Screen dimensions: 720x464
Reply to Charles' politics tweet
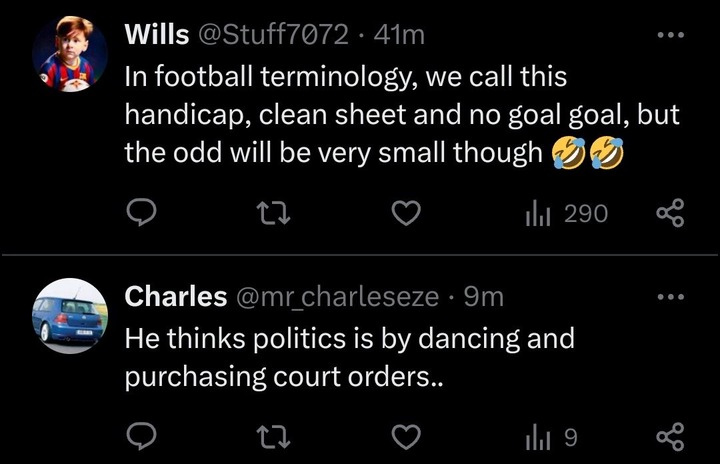(141, 436)
